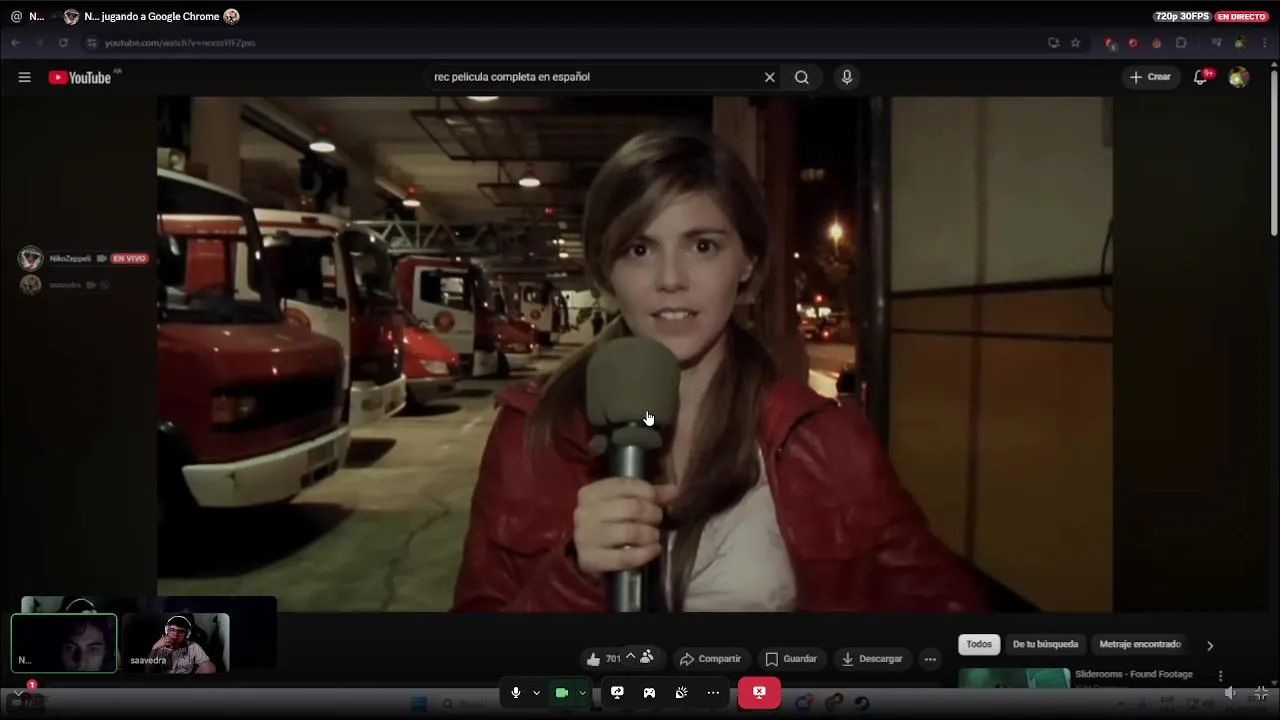The image size is (1280, 720).
Task: Open the YouTube hamburger guide menu
Action: [x=24, y=77]
